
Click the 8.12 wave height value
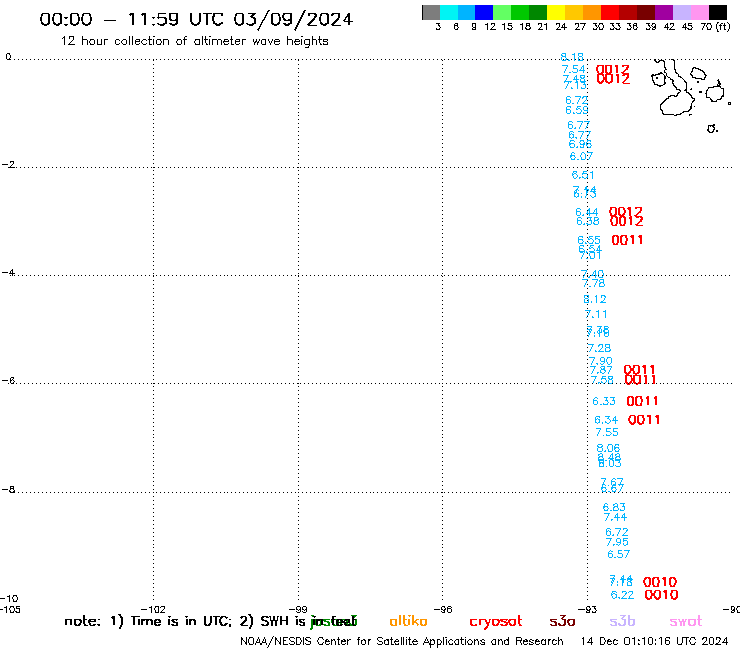click(x=595, y=299)
